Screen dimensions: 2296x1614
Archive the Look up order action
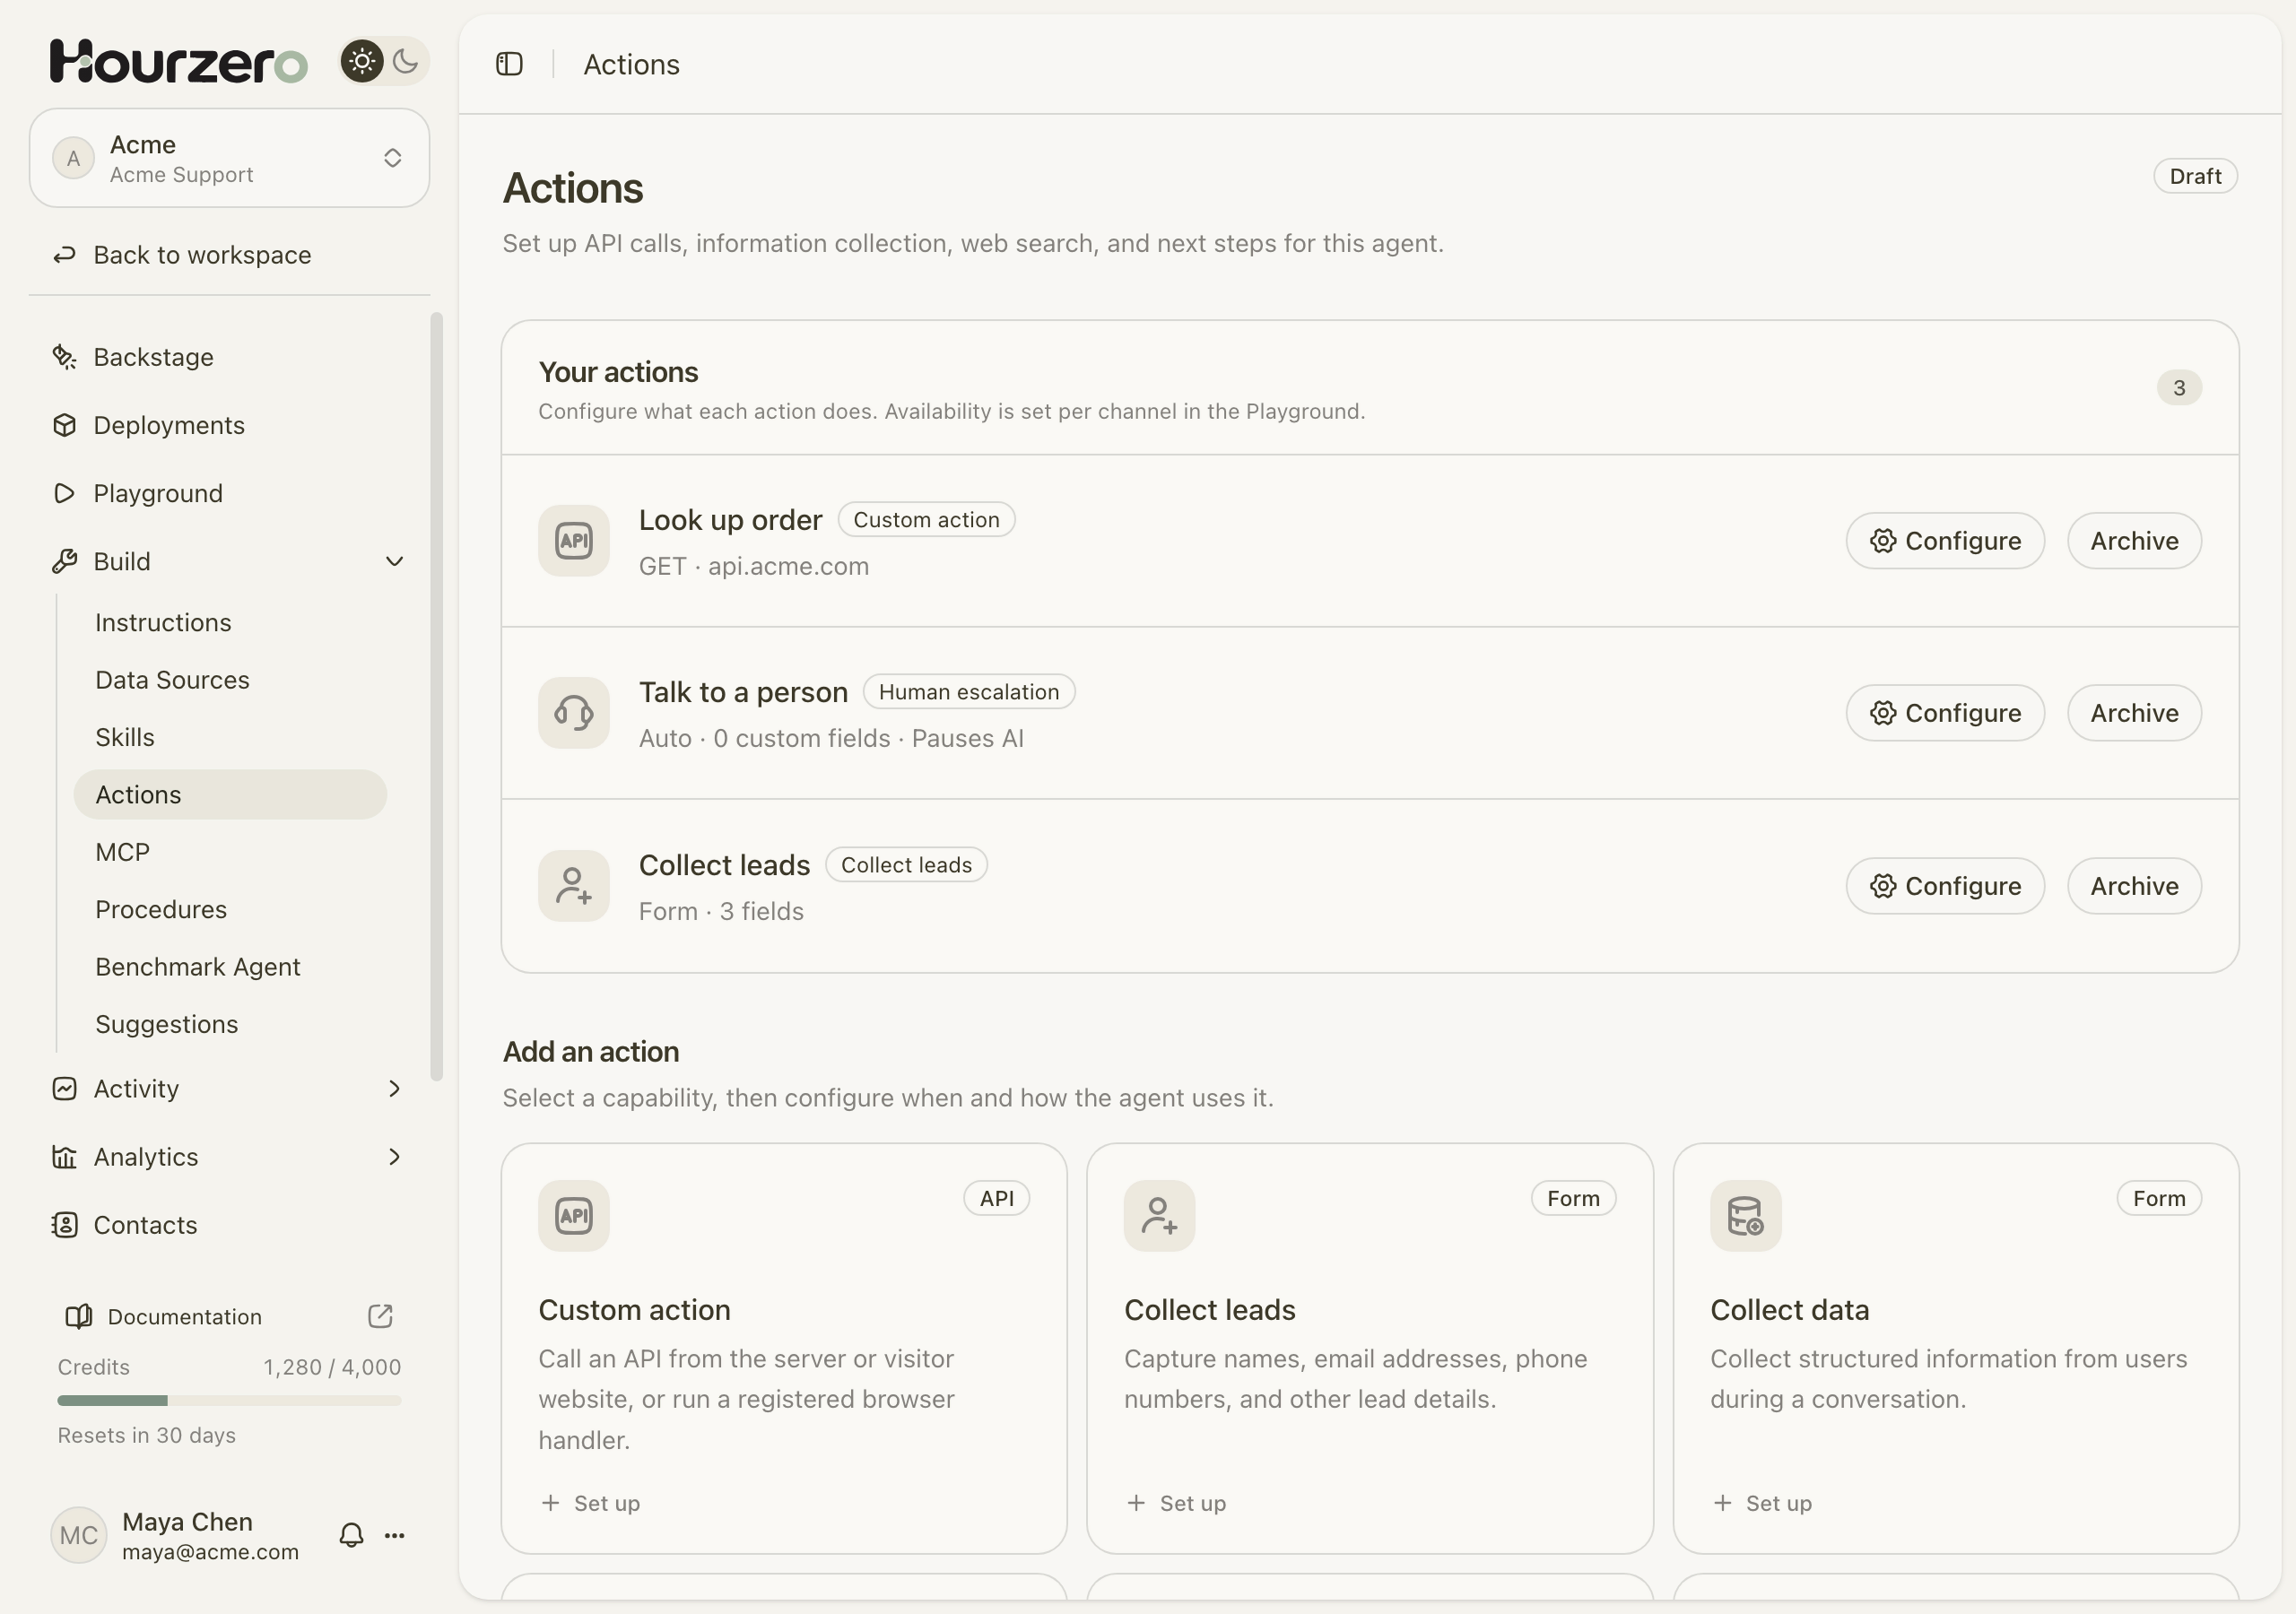[x=2134, y=541]
